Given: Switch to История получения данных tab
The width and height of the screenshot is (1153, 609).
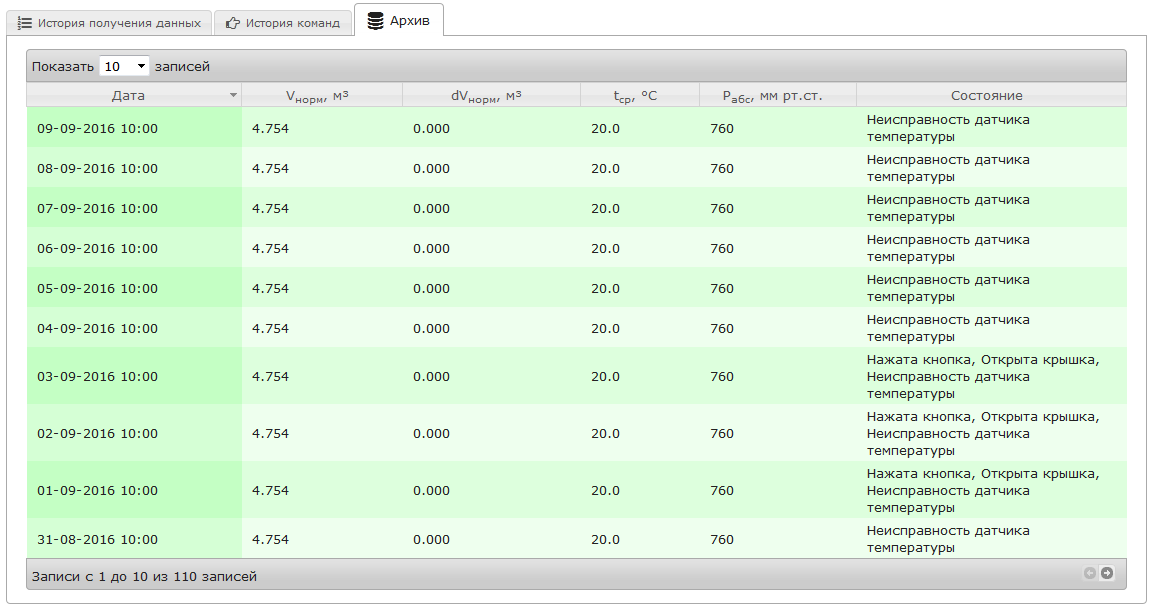Looking at the screenshot, I should (110, 23).
